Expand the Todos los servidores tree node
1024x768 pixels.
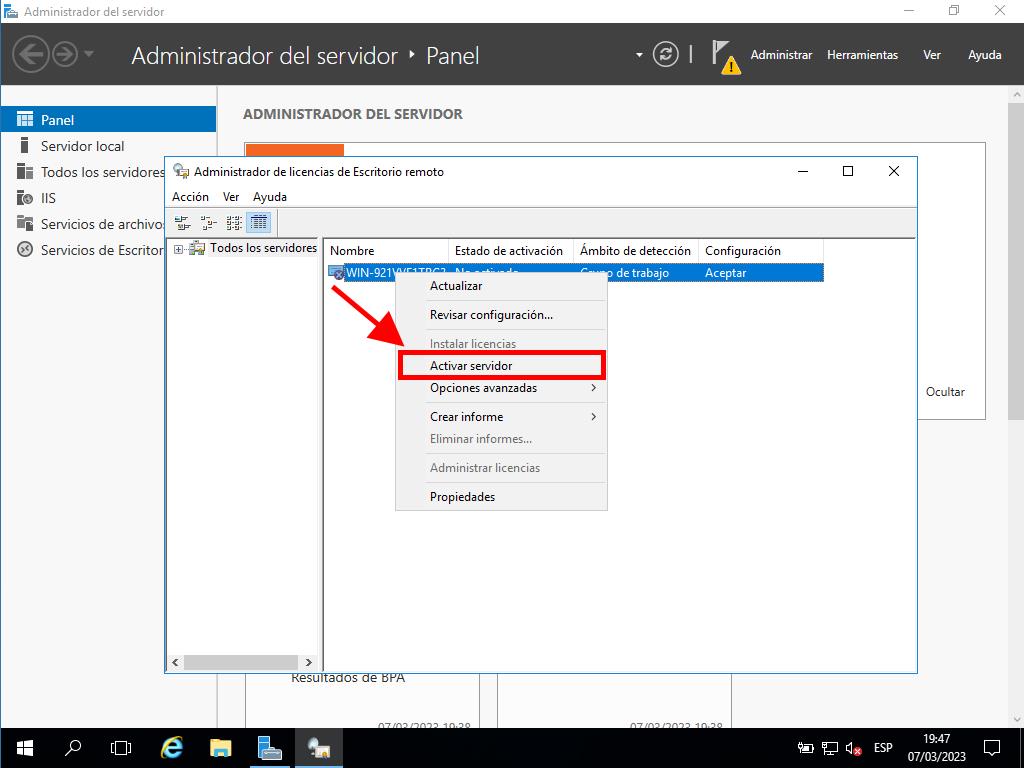point(178,249)
